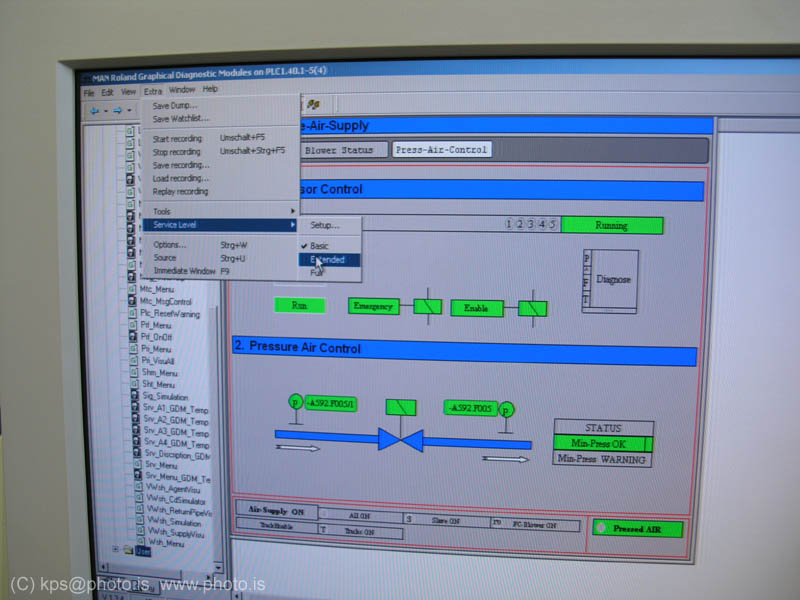Choose Save recording menu entry
800x600 pixels.
[181, 165]
